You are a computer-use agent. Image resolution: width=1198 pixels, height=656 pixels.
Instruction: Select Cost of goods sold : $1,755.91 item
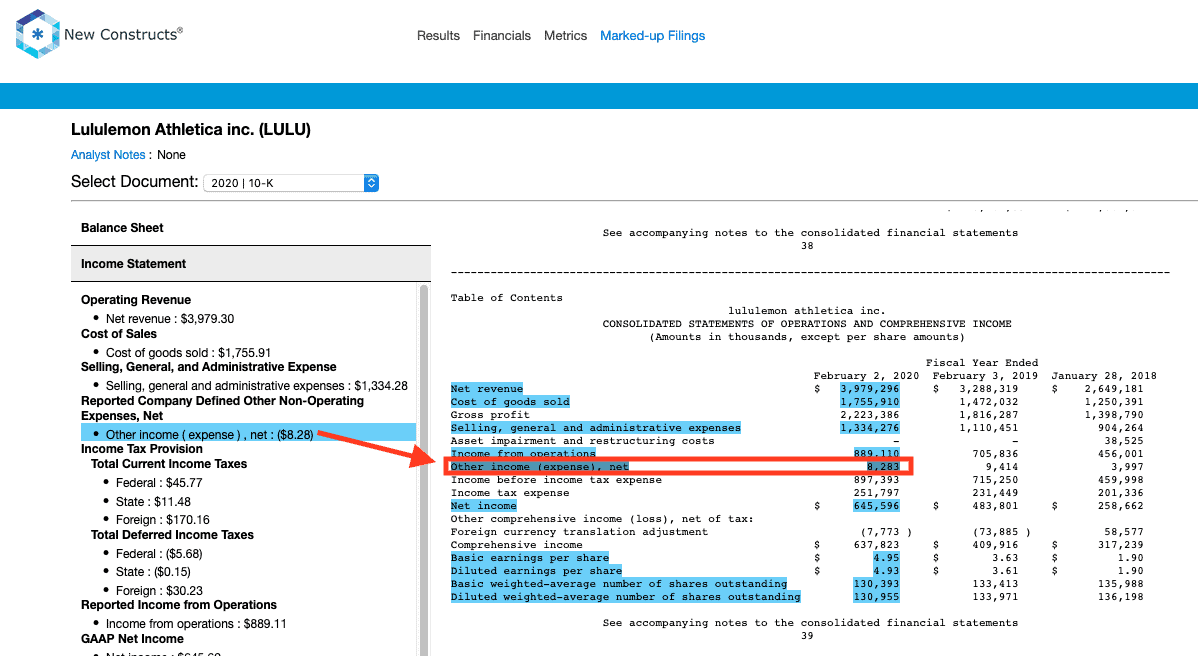pos(188,353)
